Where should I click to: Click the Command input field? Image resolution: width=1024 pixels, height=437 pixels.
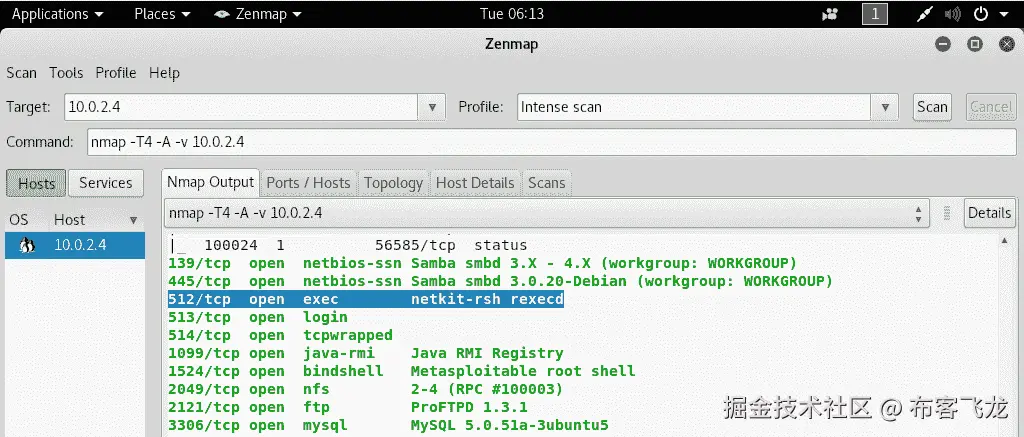[552, 142]
